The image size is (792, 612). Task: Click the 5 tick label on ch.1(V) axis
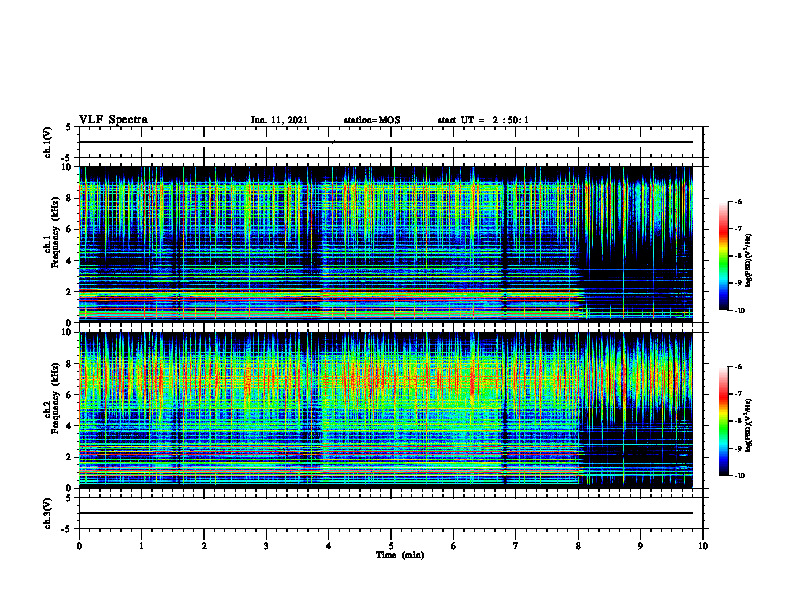coord(69,128)
